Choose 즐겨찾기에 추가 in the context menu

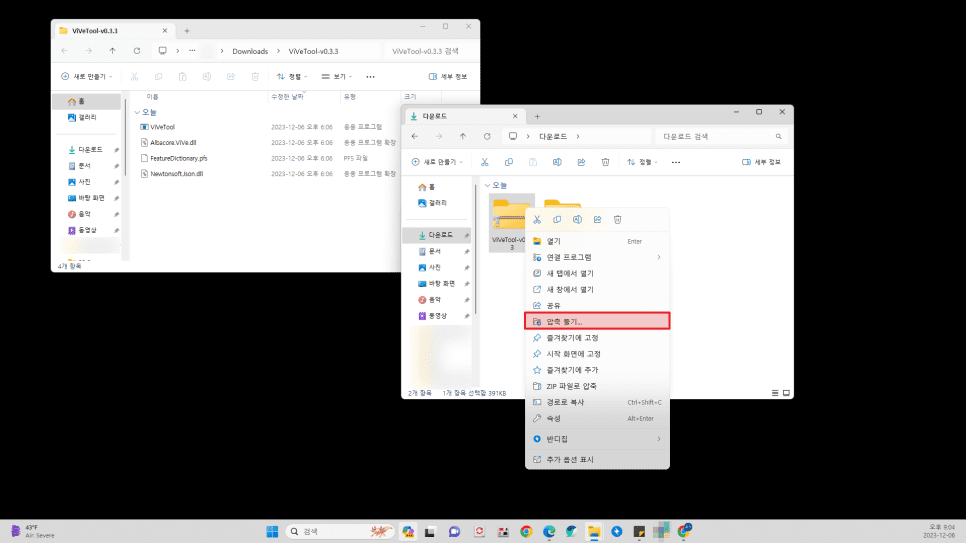597,370
